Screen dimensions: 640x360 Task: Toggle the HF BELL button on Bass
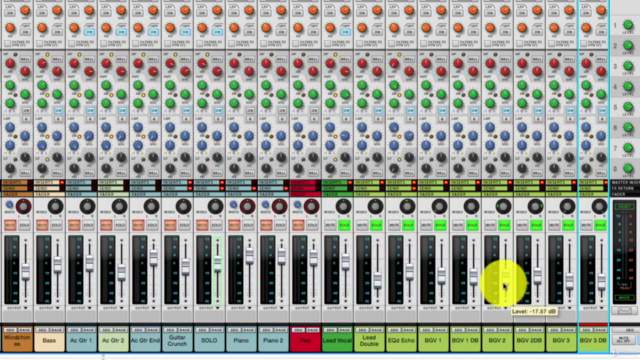58,59
